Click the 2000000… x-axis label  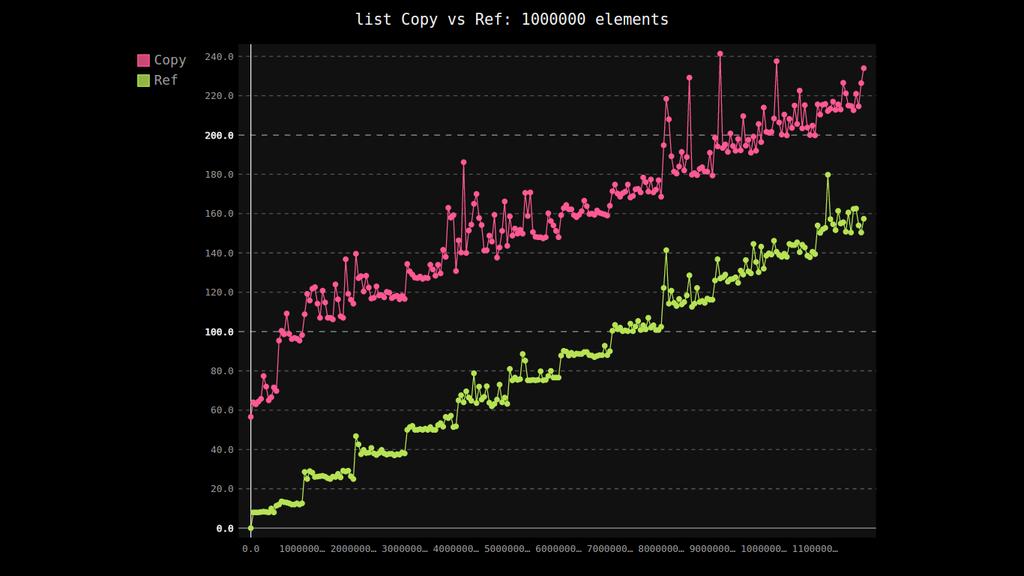353,549
